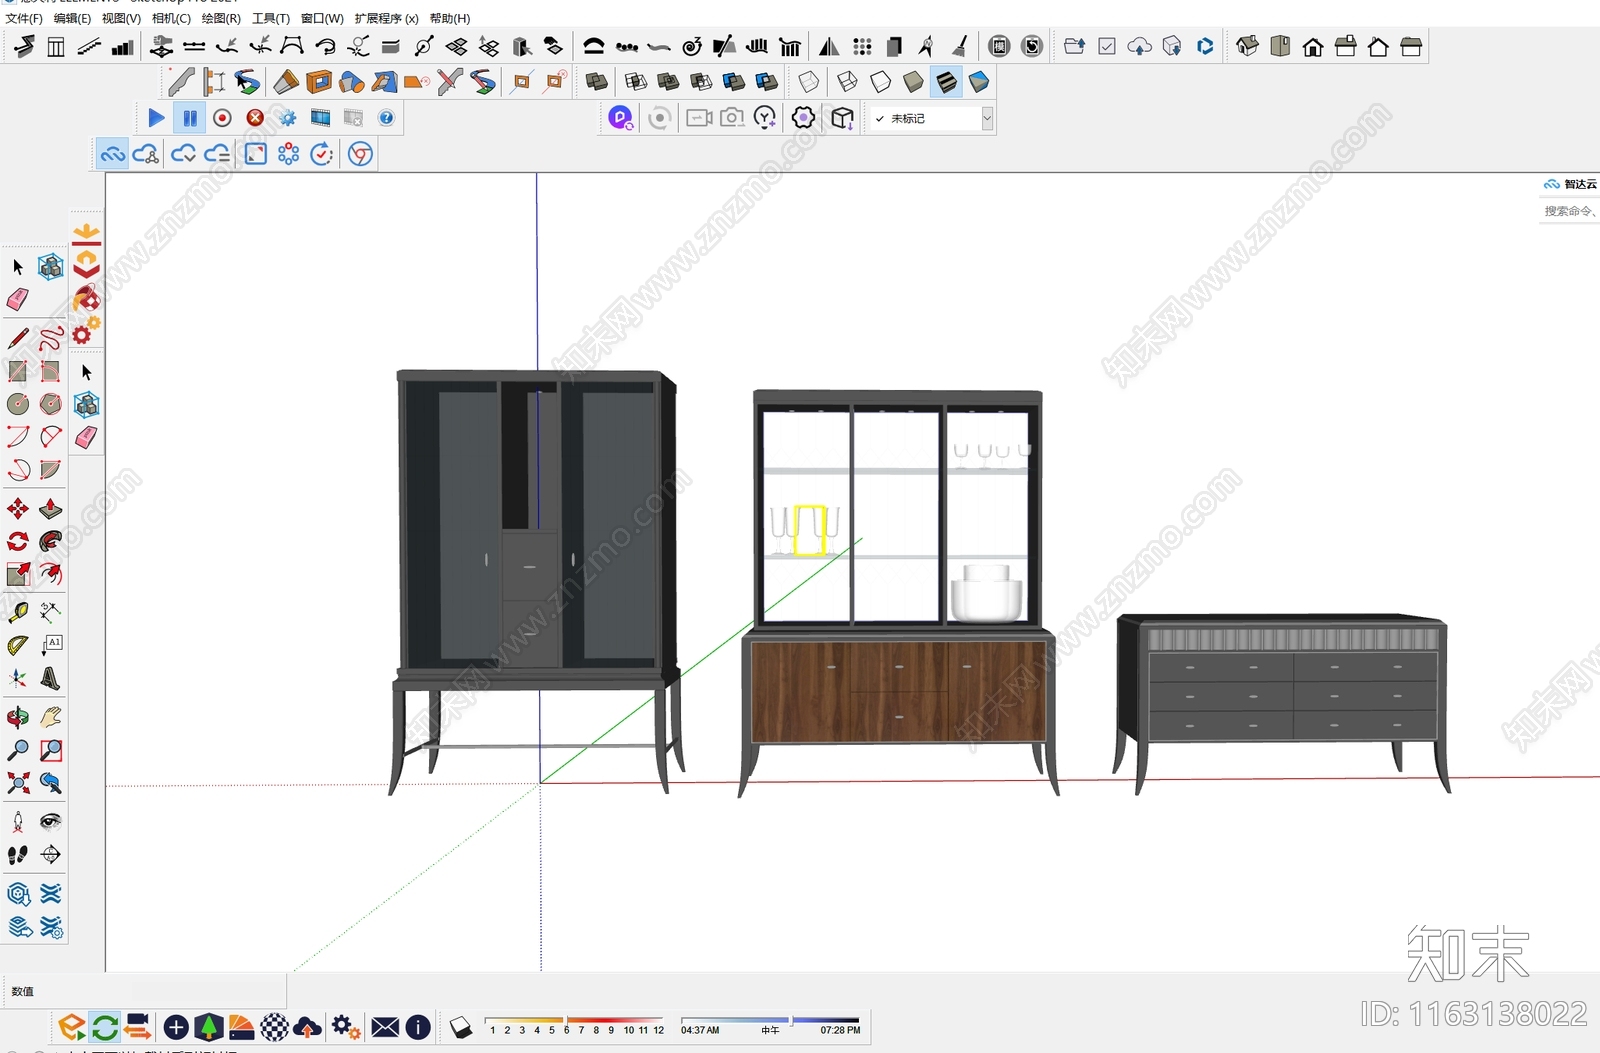Select the Look Around eye tool
The height and width of the screenshot is (1053, 1600).
coord(50,822)
